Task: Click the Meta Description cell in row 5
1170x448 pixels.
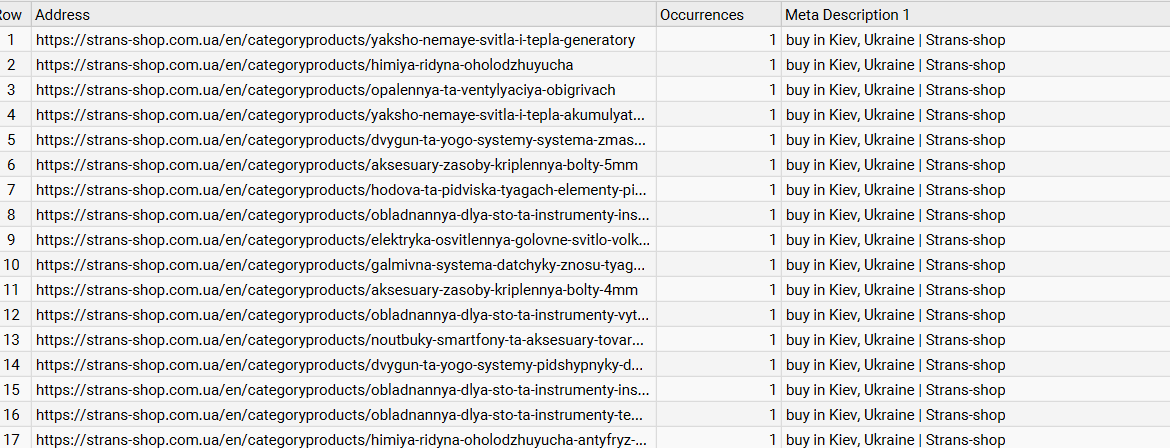Action: tap(975, 140)
